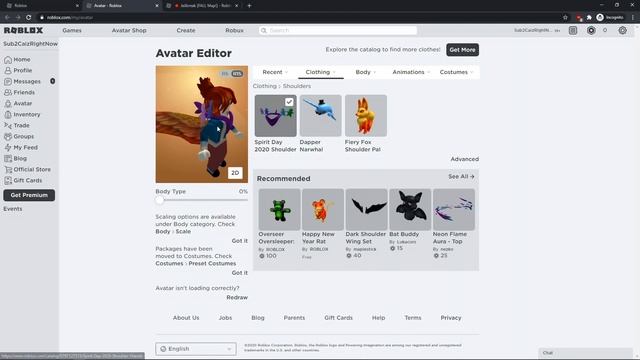640x360 pixels.
Task: Bookmark this page with the star icon
Action: [x=565, y=18]
